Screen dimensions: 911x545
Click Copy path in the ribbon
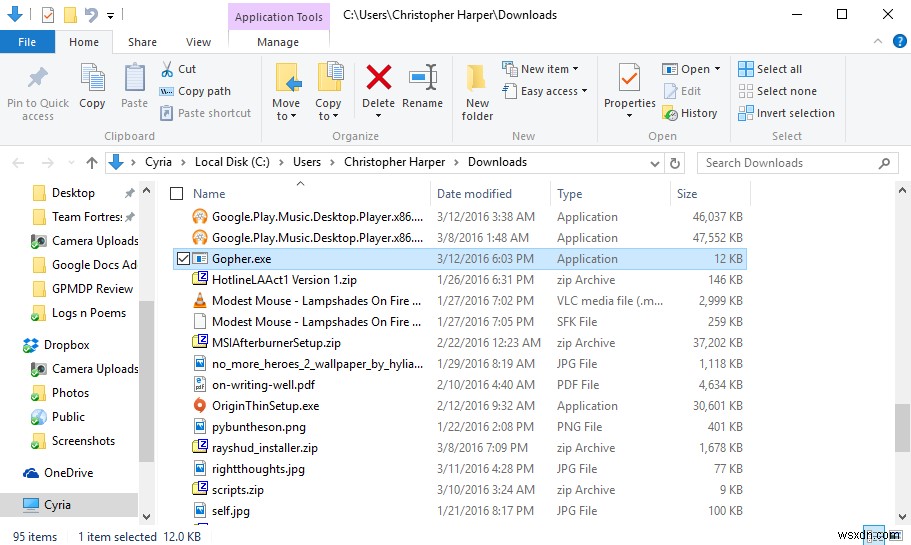[195, 91]
